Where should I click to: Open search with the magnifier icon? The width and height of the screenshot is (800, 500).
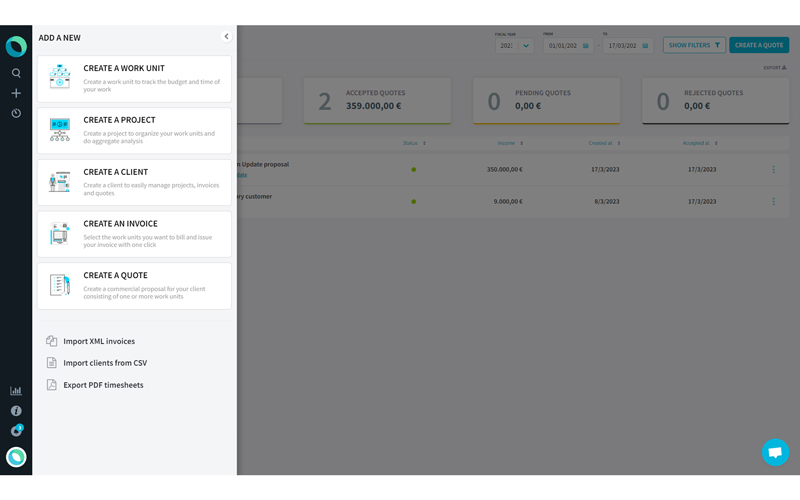[16, 73]
